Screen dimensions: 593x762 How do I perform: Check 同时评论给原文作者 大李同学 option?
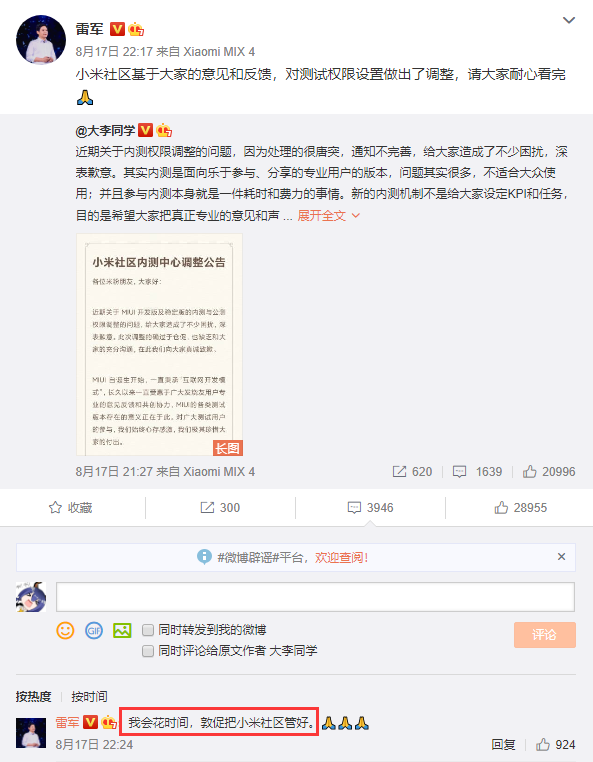tap(148, 651)
